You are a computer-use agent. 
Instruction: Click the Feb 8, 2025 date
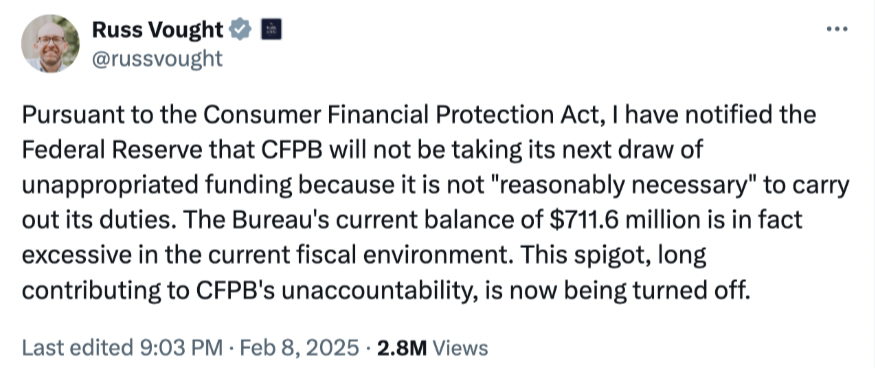pos(299,348)
